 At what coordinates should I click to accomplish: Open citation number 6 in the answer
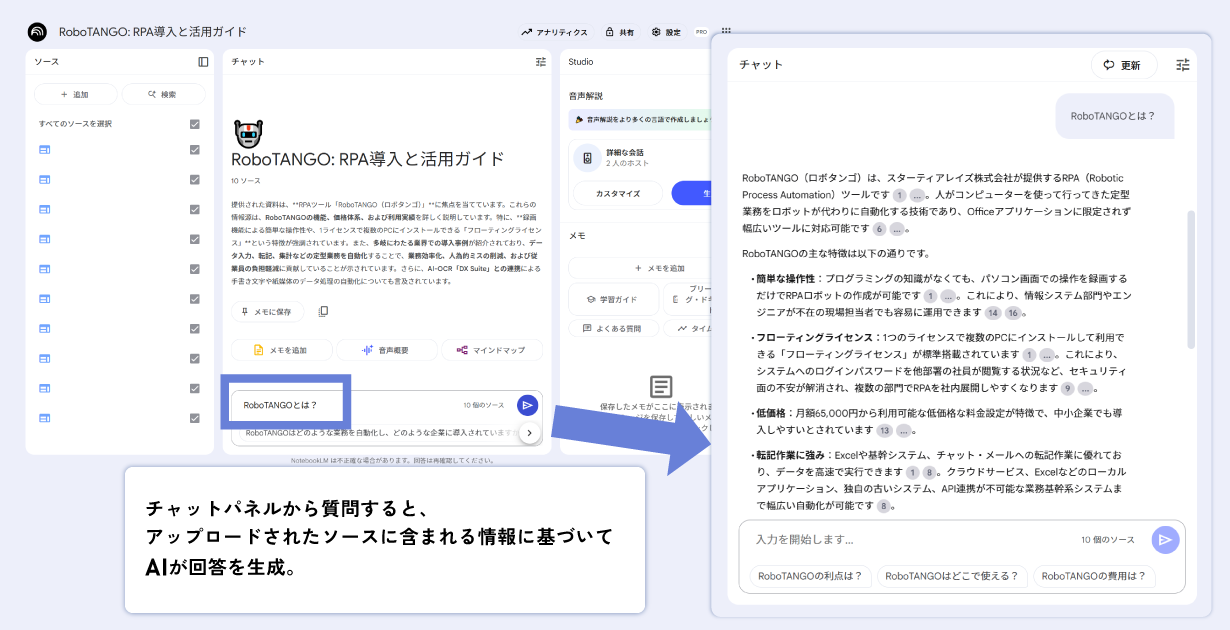(x=879, y=228)
